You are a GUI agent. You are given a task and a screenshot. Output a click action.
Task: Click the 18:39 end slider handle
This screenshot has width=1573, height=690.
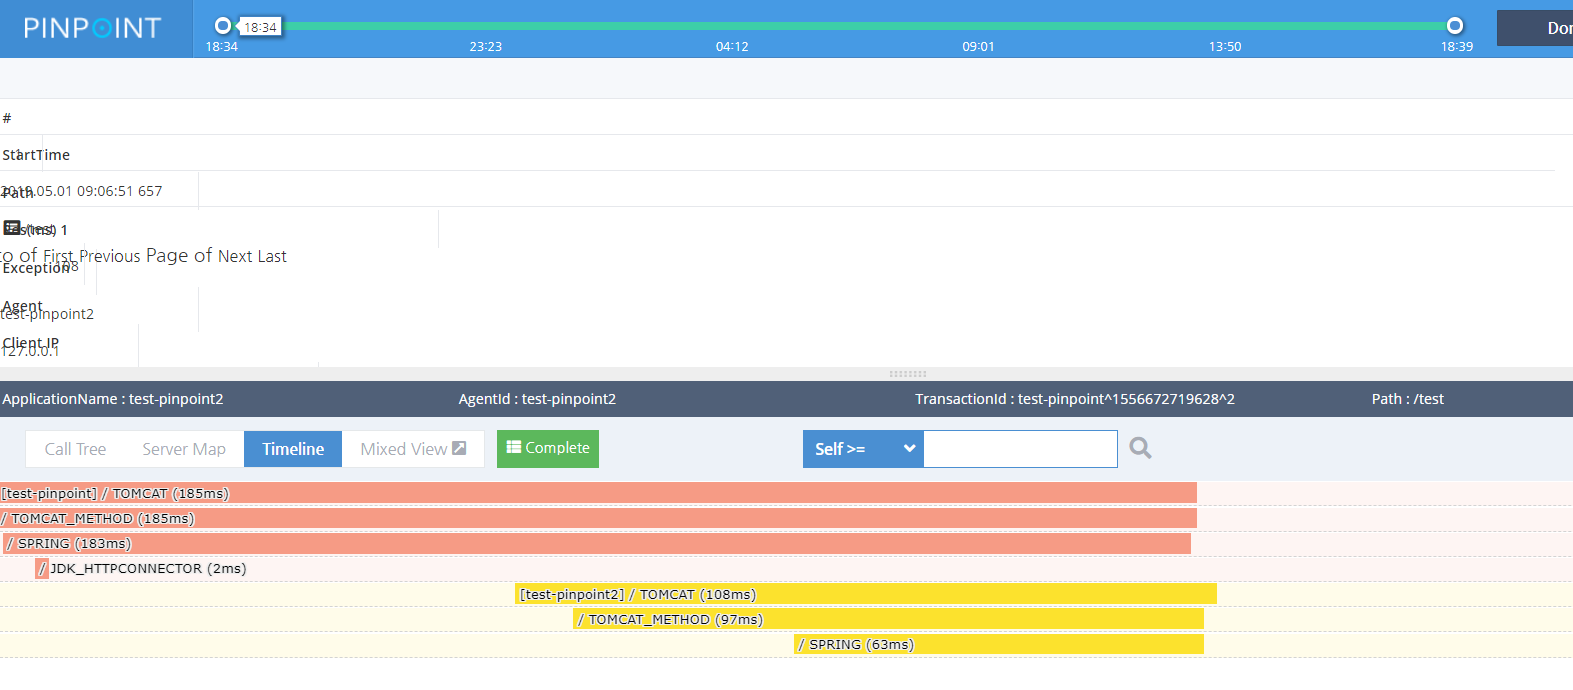1455,26
